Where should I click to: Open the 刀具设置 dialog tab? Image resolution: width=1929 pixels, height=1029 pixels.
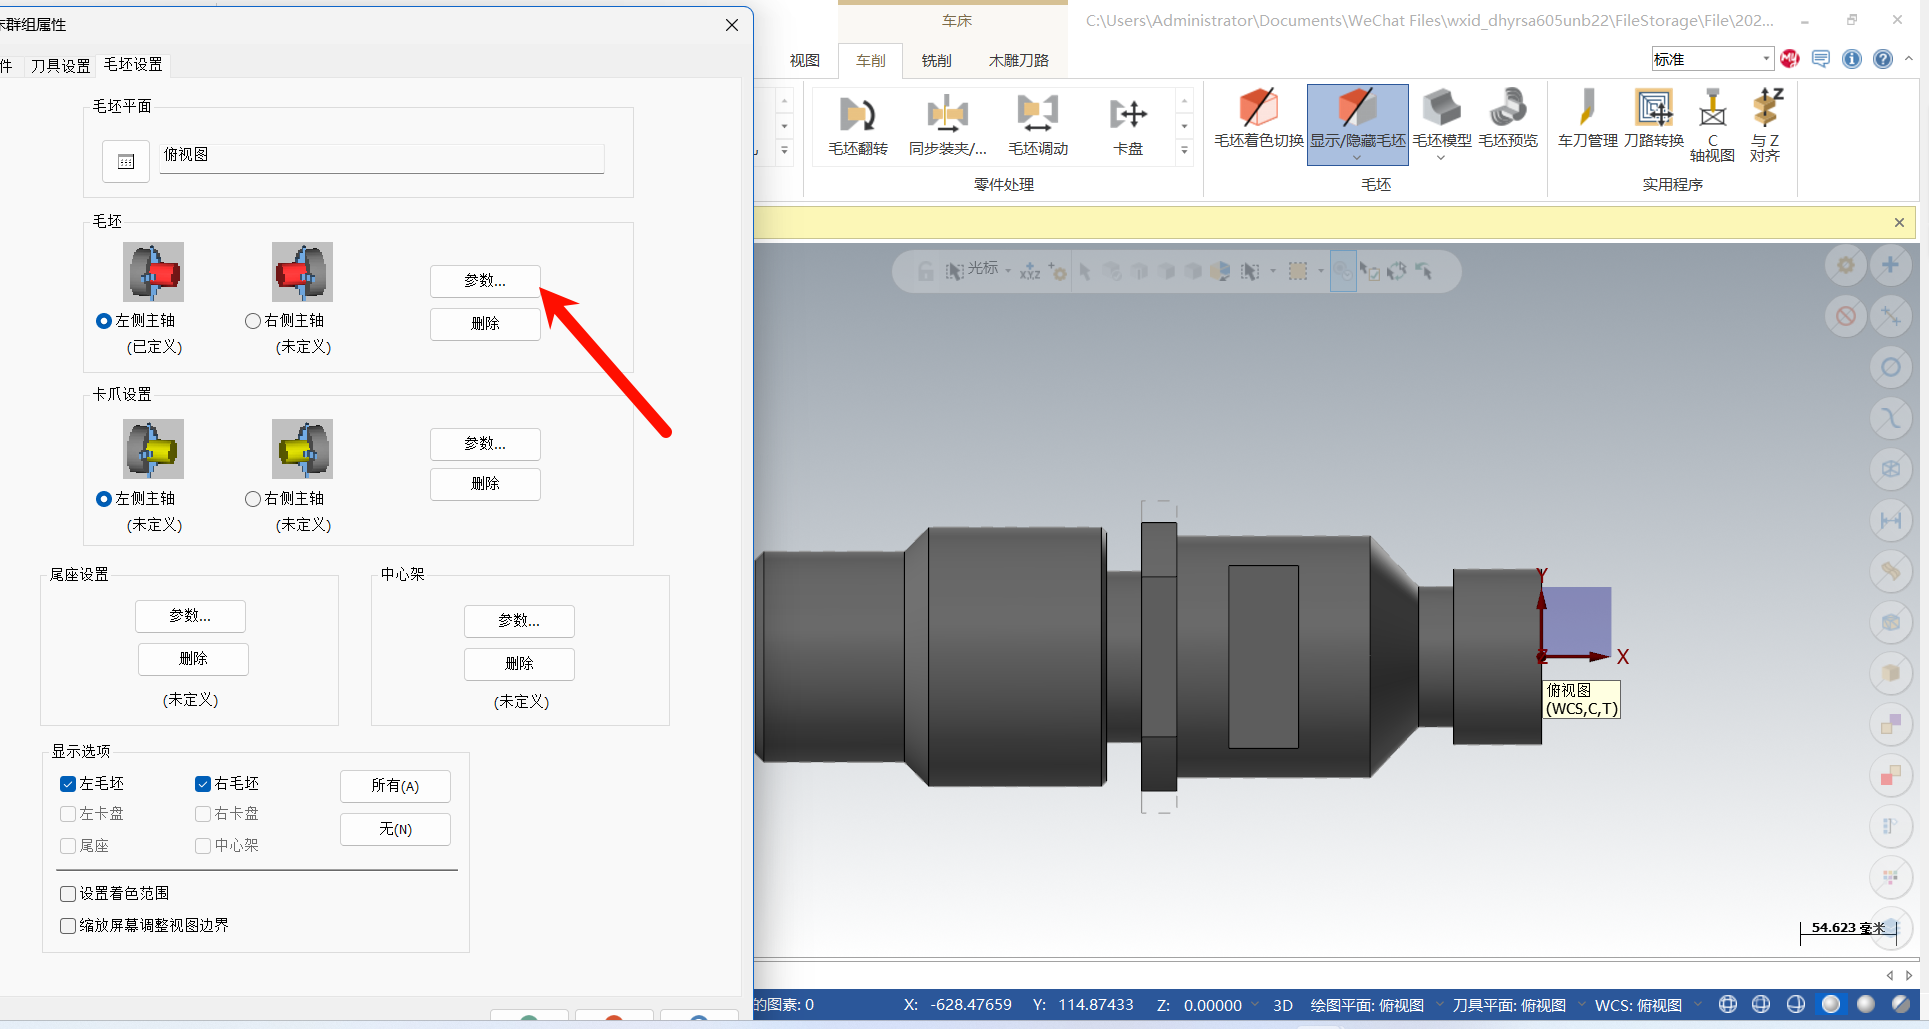point(60,65)
